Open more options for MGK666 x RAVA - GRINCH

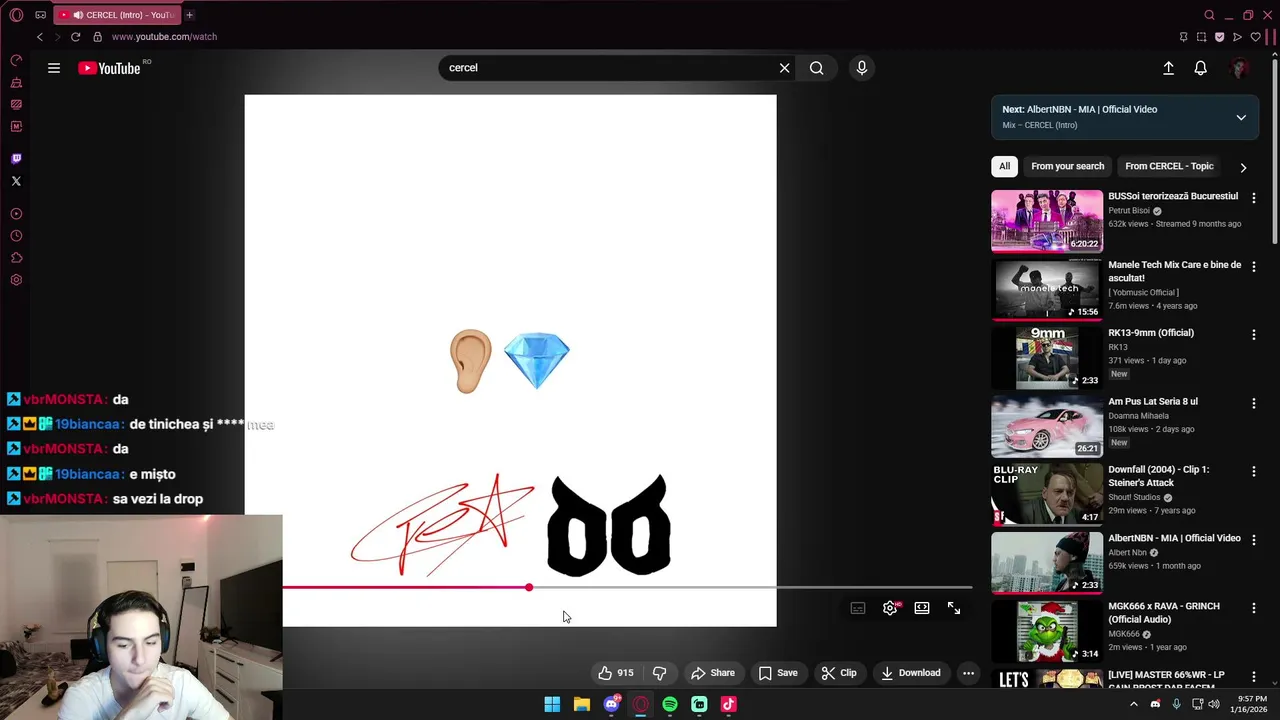pos(1254,608)
